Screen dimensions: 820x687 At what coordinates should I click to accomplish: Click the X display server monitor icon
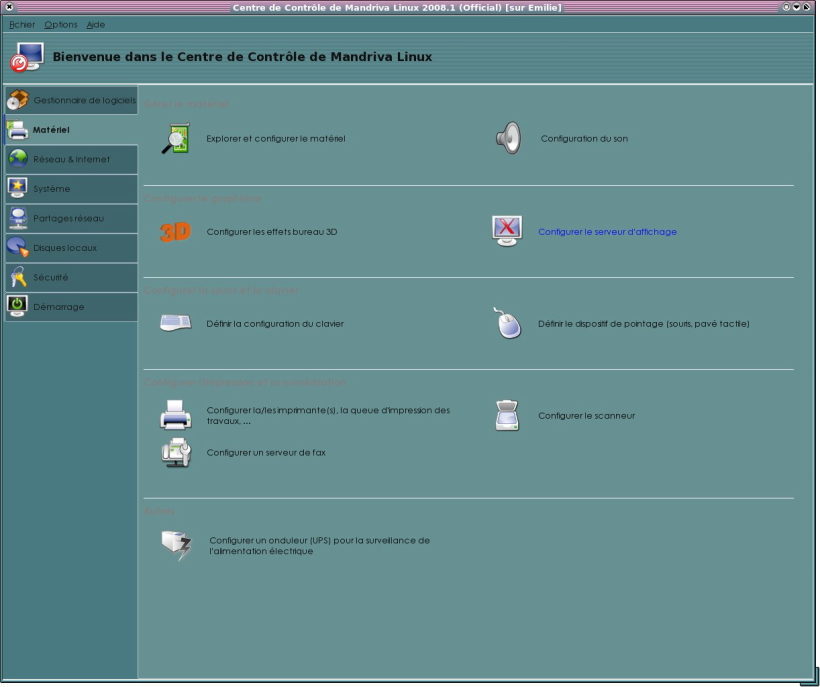tap(507, 231)
